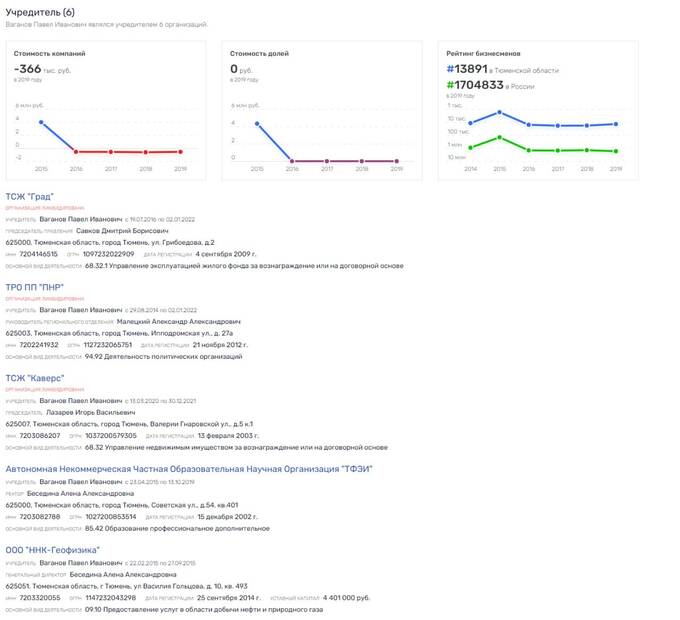Click the 2019 blue point in rating chart
This screenshot has width=680, height=620.
pyautogui.click(x=616, y=124)
